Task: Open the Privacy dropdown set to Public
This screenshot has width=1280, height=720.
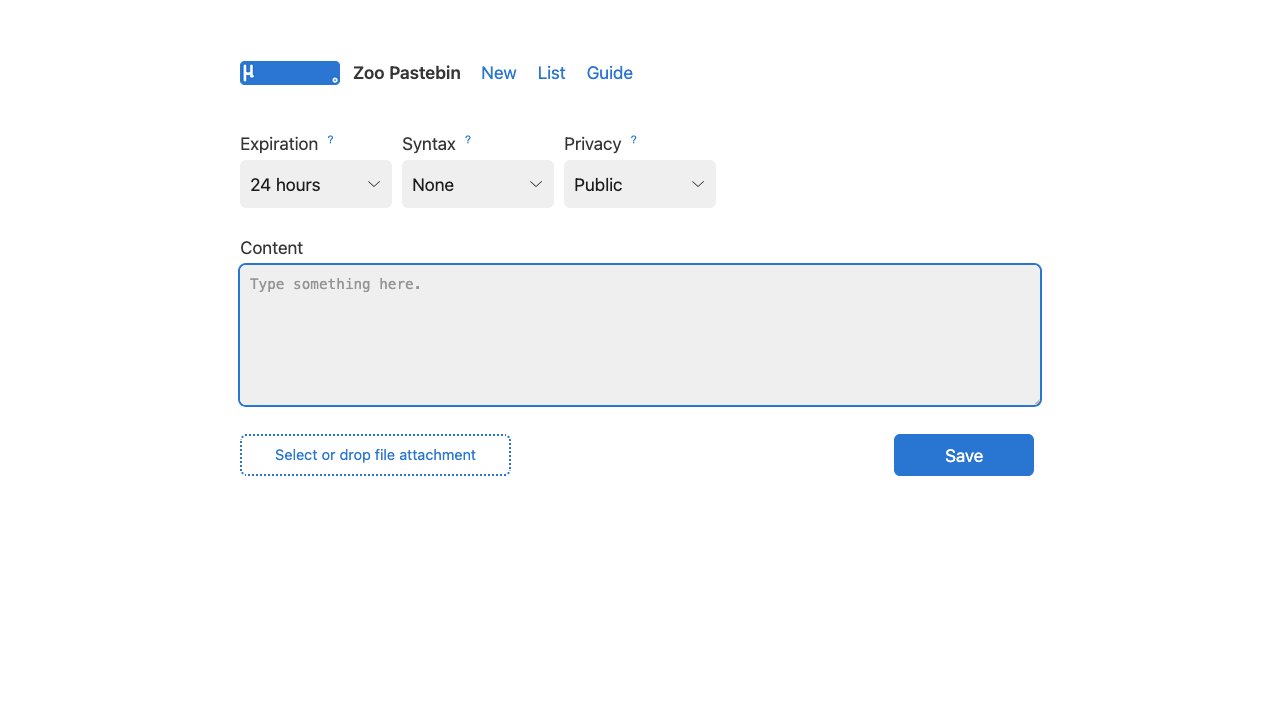Action: click(x=639, y=185)
